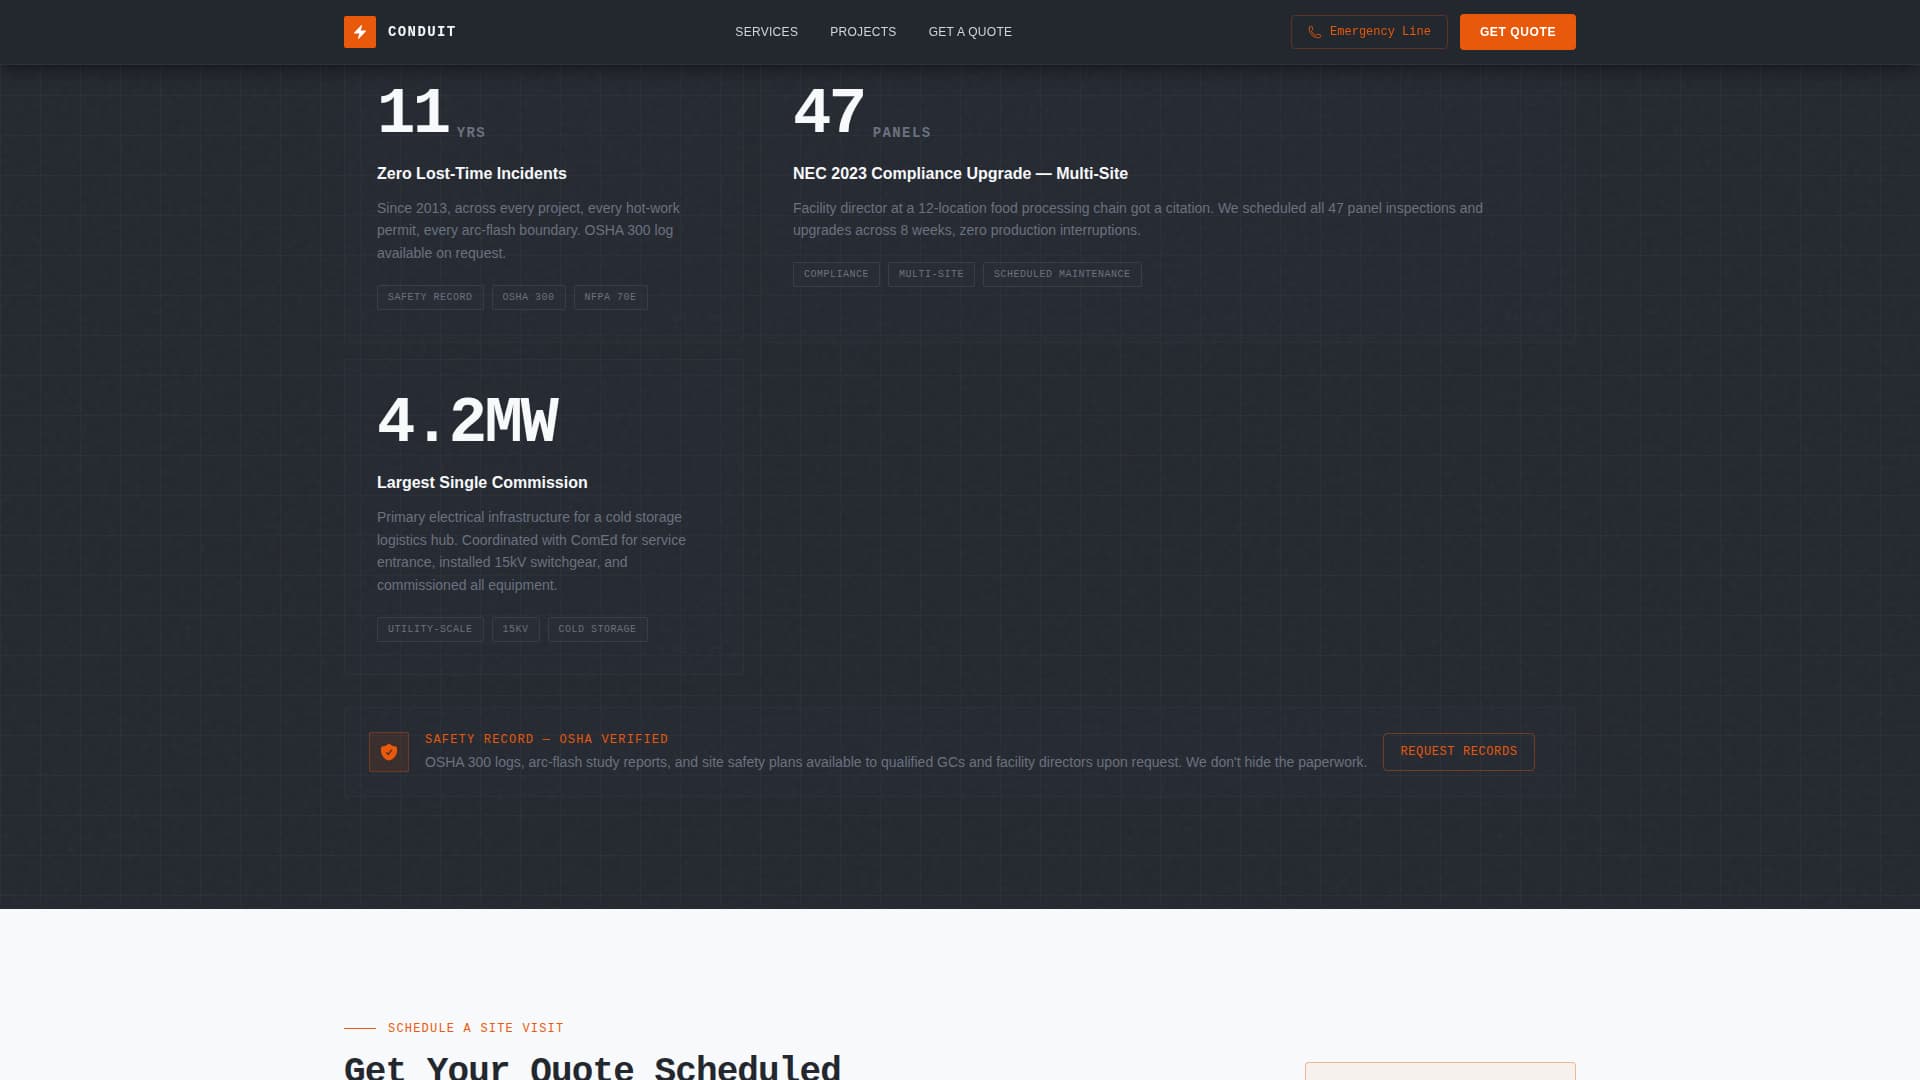
Task: Click the orange Get Quote button
Action: pyautogui.click(x=1517, y=32)
